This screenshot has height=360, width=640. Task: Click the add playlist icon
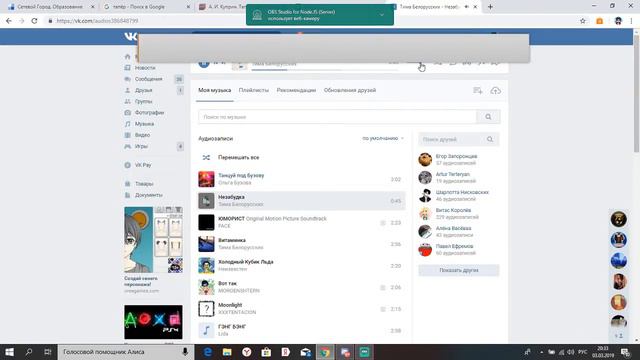tap(478, 91)
